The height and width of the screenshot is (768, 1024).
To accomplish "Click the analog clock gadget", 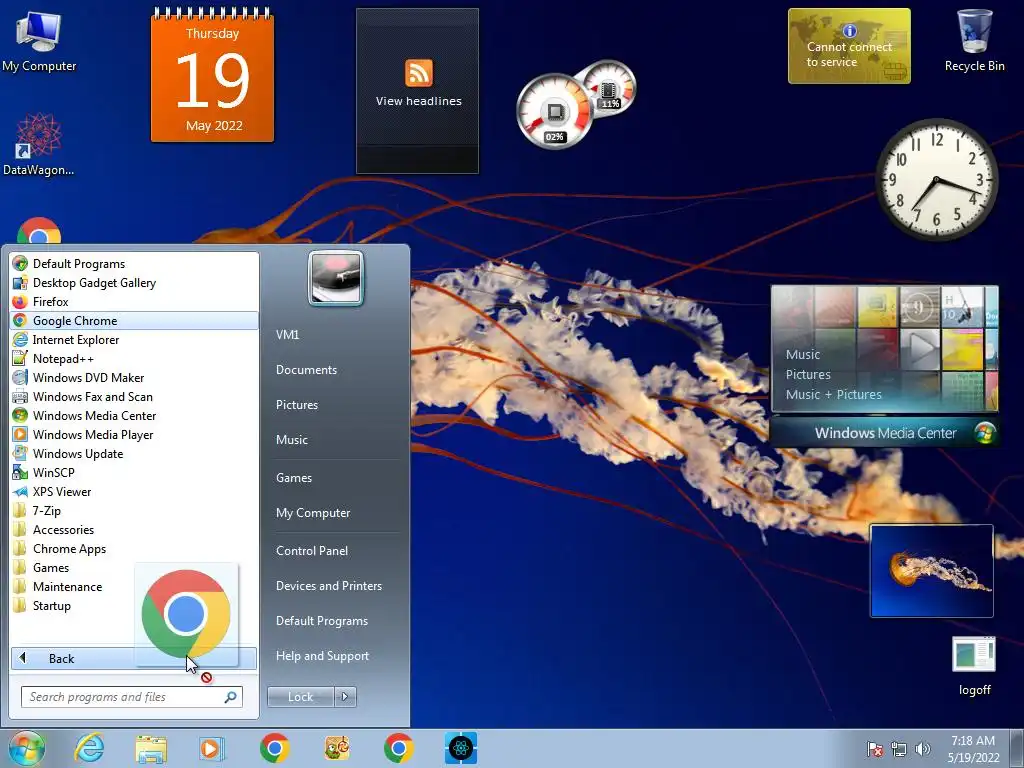I will pos(936,179).
